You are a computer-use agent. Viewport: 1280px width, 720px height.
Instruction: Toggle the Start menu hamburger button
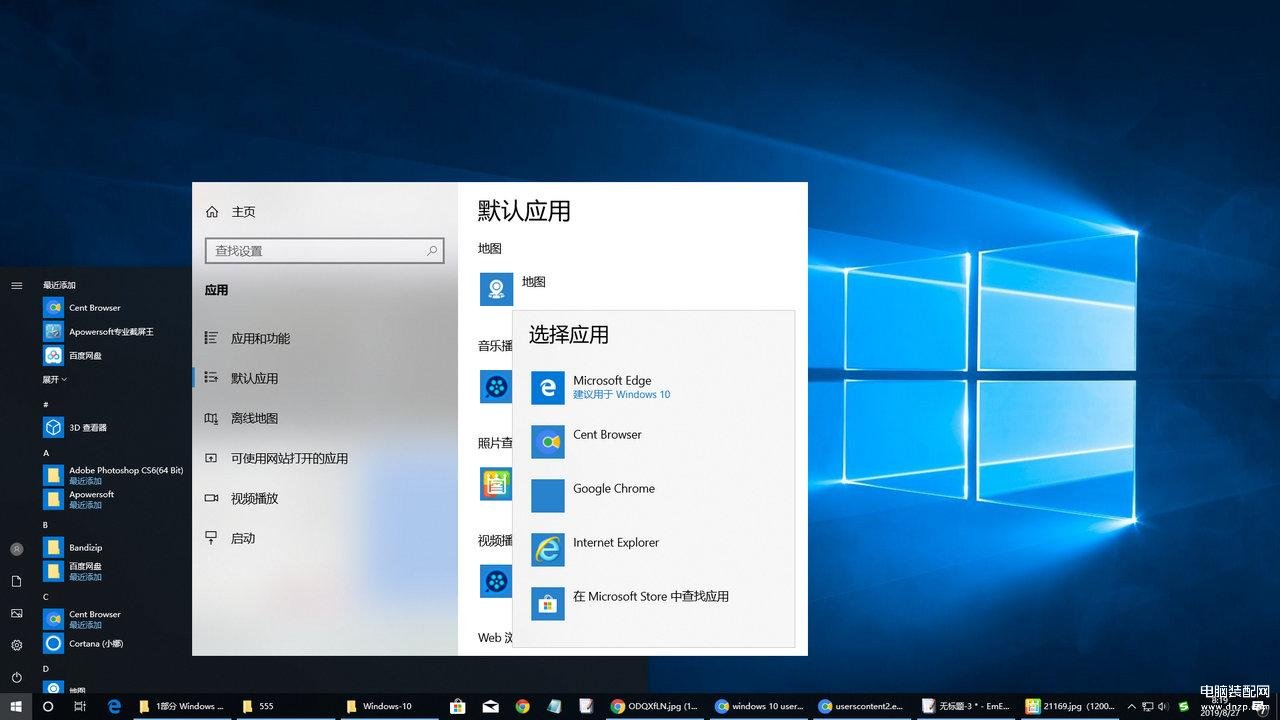16,285
